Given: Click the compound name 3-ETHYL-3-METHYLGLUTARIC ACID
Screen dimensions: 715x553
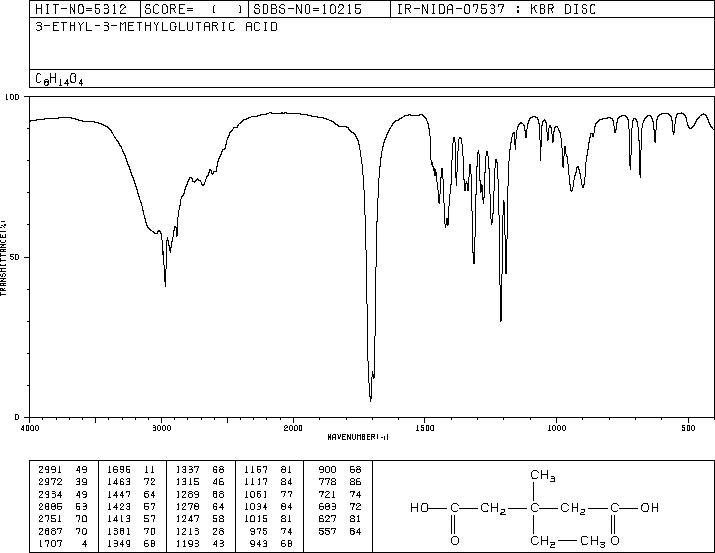Looking at the screenshot, I should pyautogui.click(x=156, y=27).
